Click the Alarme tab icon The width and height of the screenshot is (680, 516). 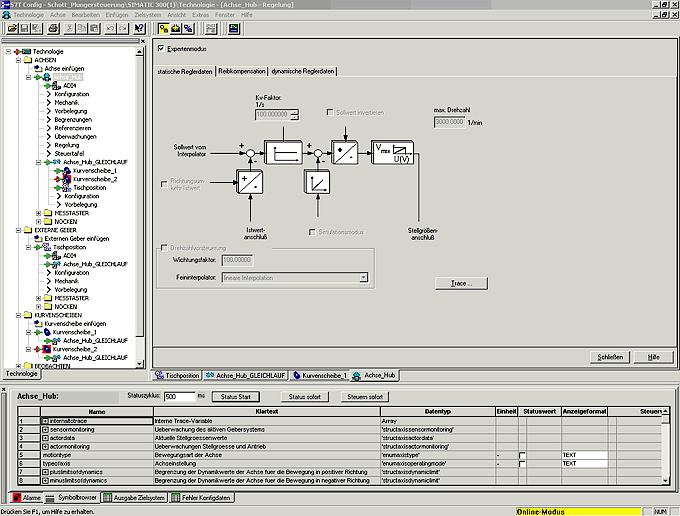[x=15, y=497]
